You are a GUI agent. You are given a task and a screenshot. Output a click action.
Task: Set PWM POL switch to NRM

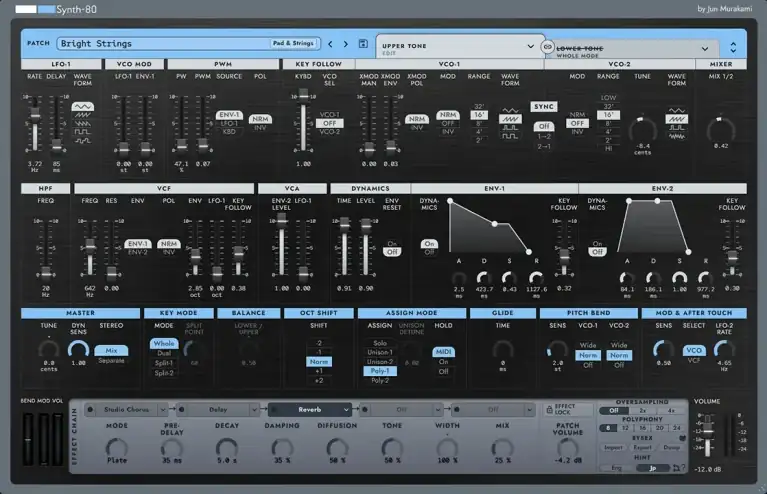[x=260, y=119]
